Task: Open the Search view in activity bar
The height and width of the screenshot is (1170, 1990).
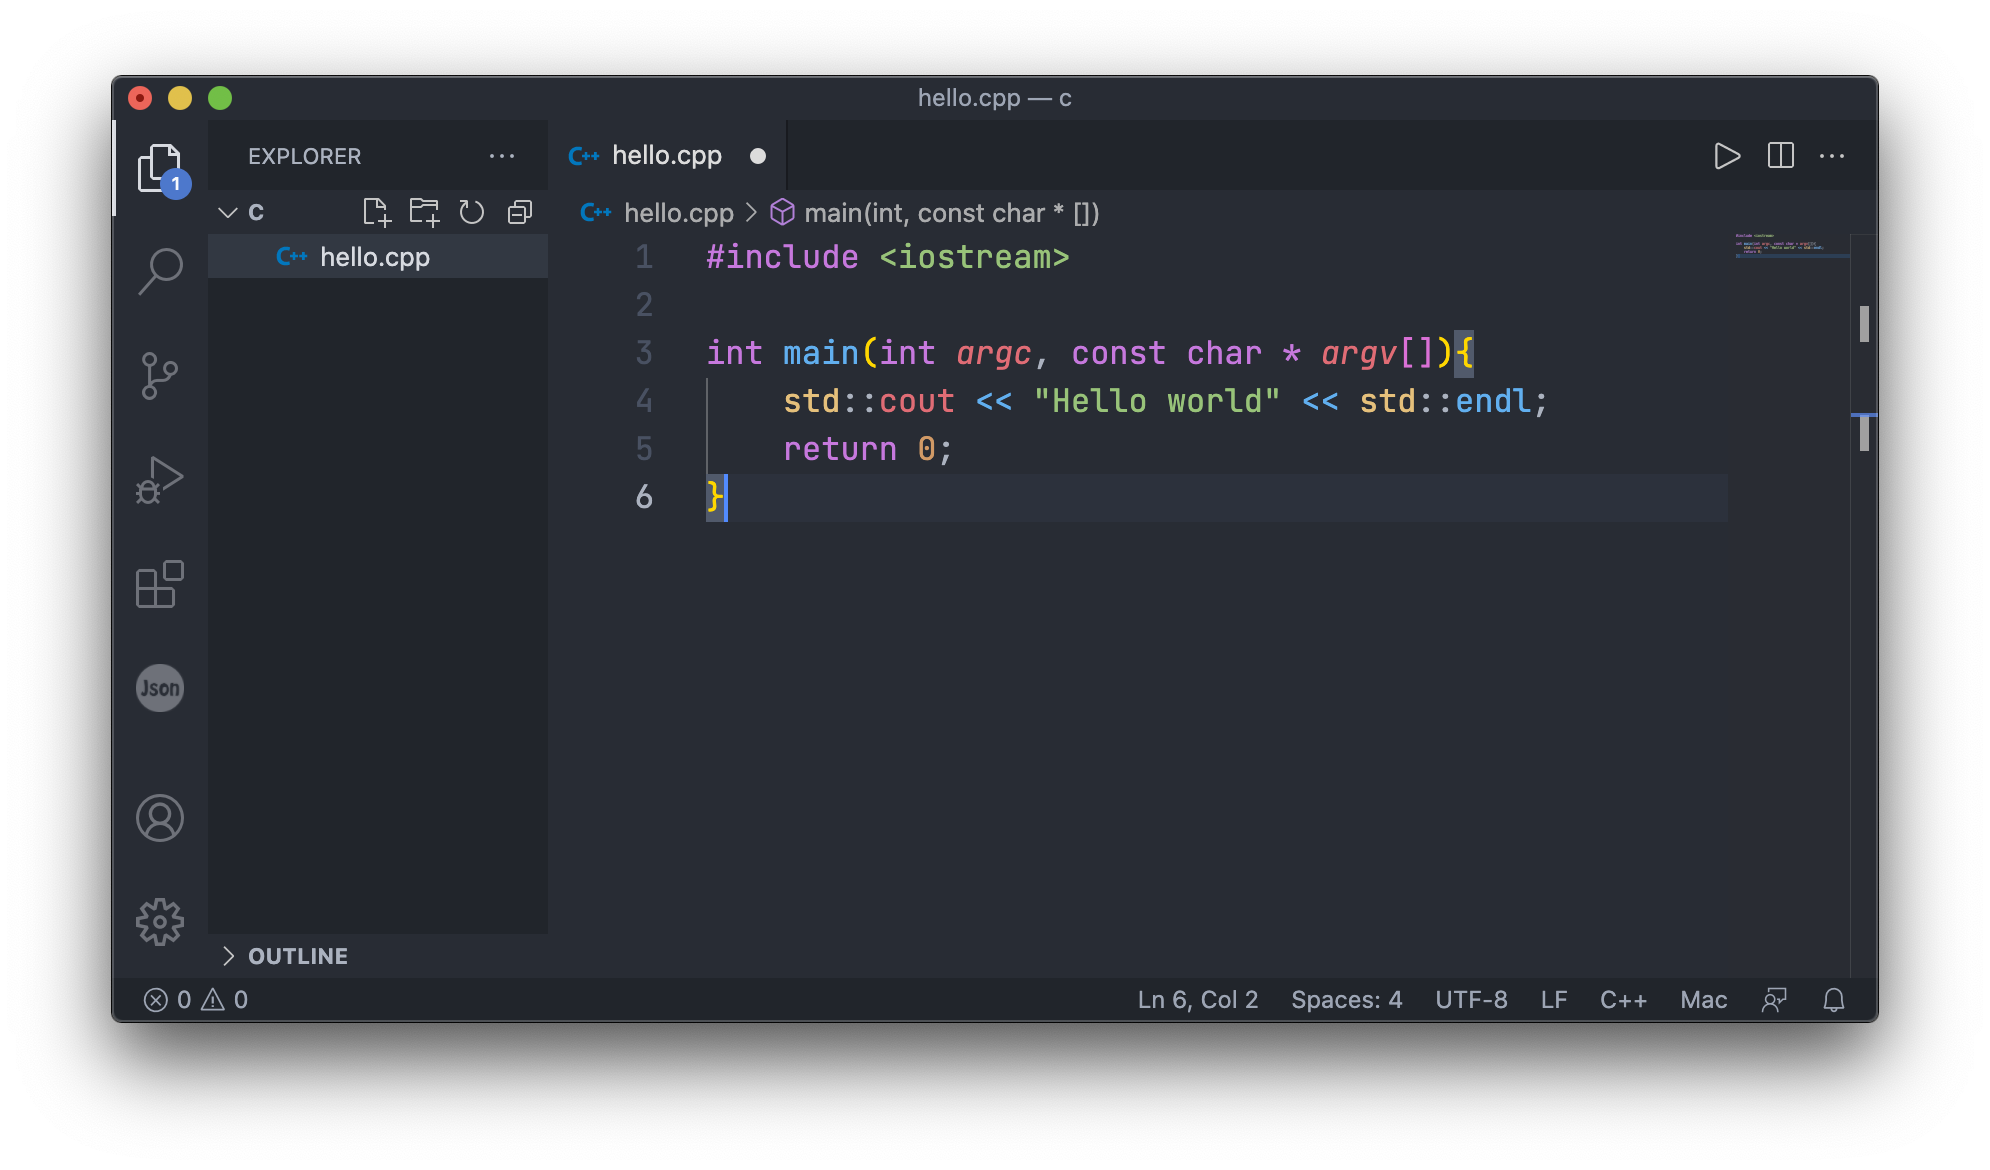Action: [x=160, y=271]
